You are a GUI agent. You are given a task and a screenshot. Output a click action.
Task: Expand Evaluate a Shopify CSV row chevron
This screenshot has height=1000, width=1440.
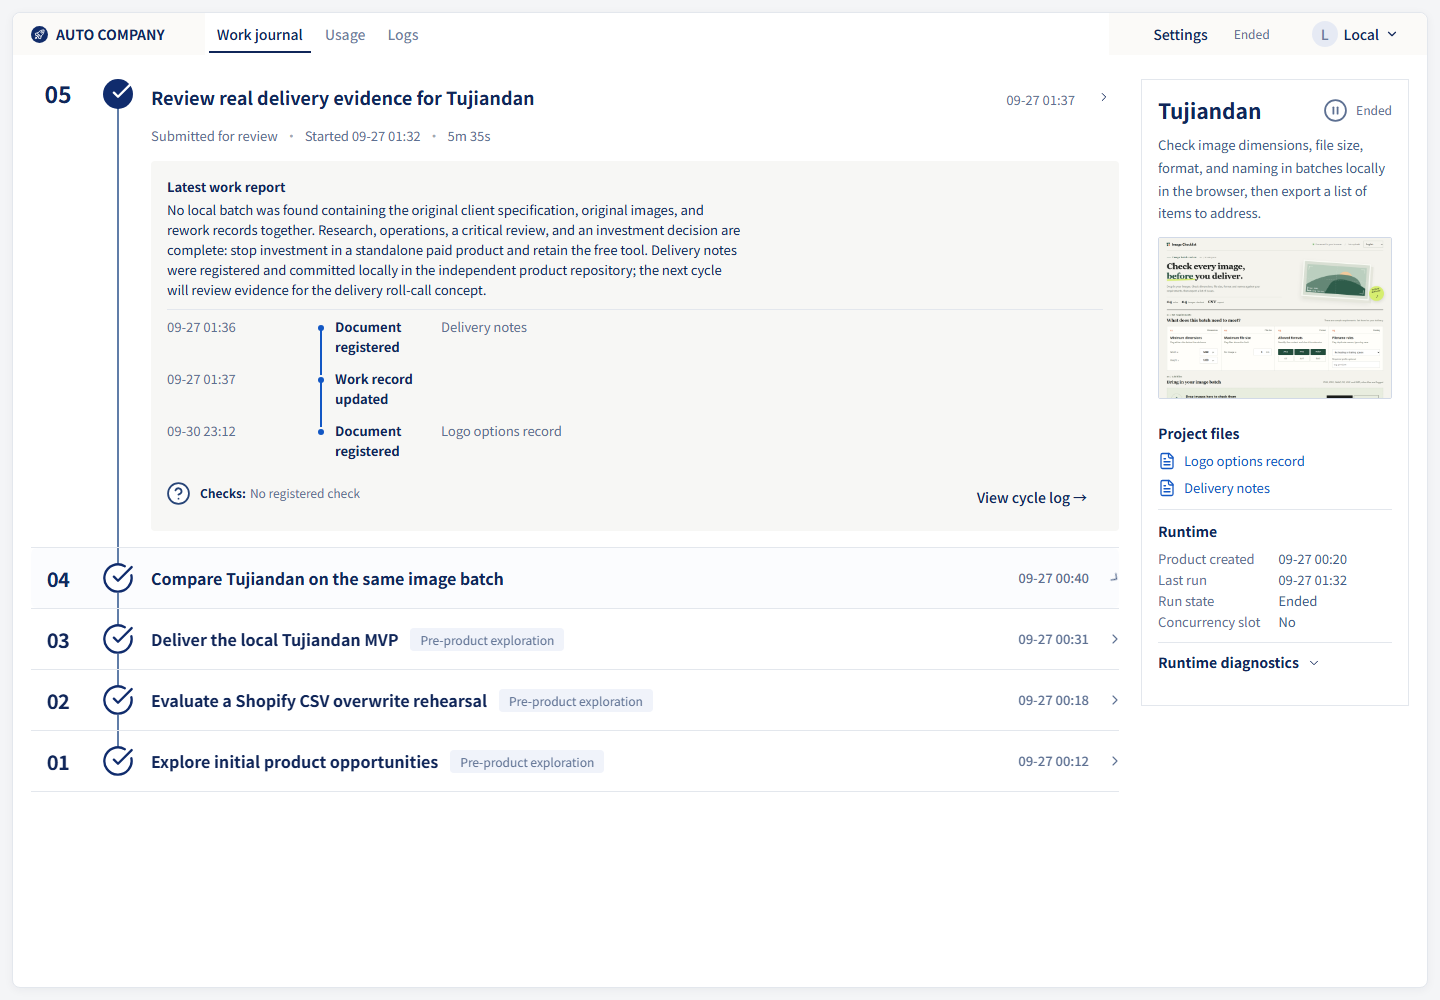pos(1115,700)
